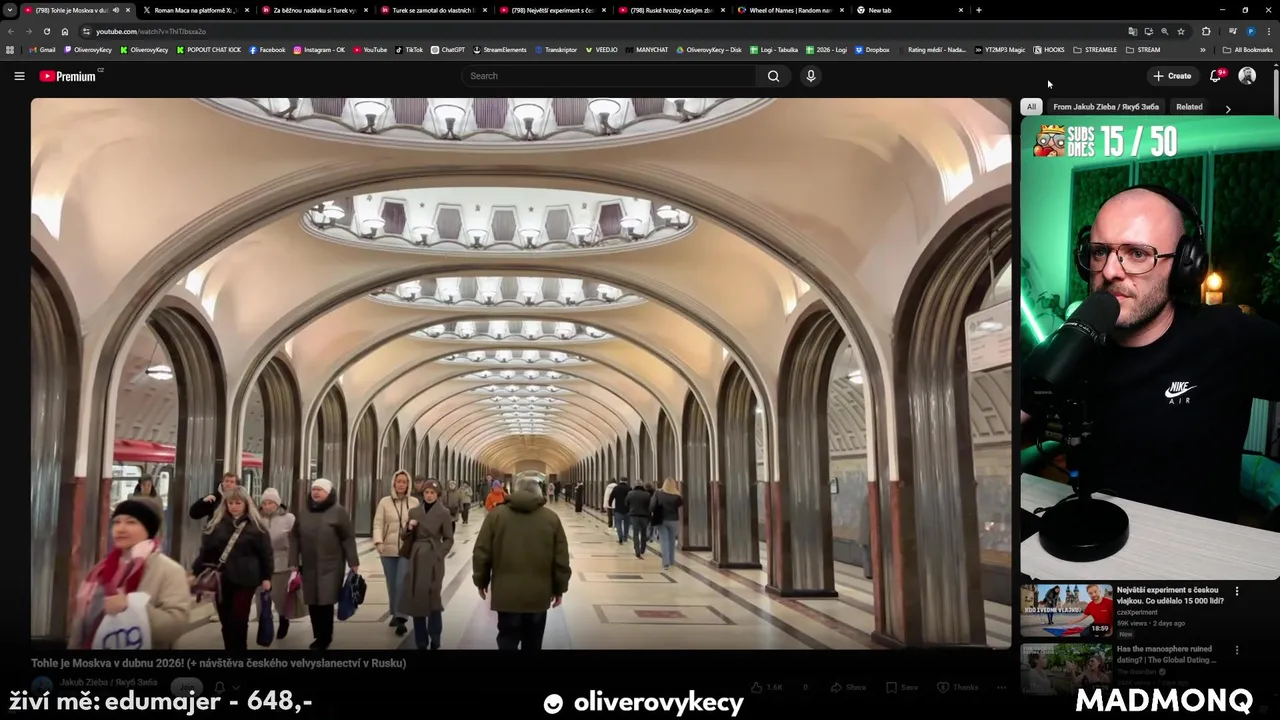Open the YT2MP3 Magic bookmark
The width and height of the screenshot is (1280, 720).
click(x=1000, y=50)
